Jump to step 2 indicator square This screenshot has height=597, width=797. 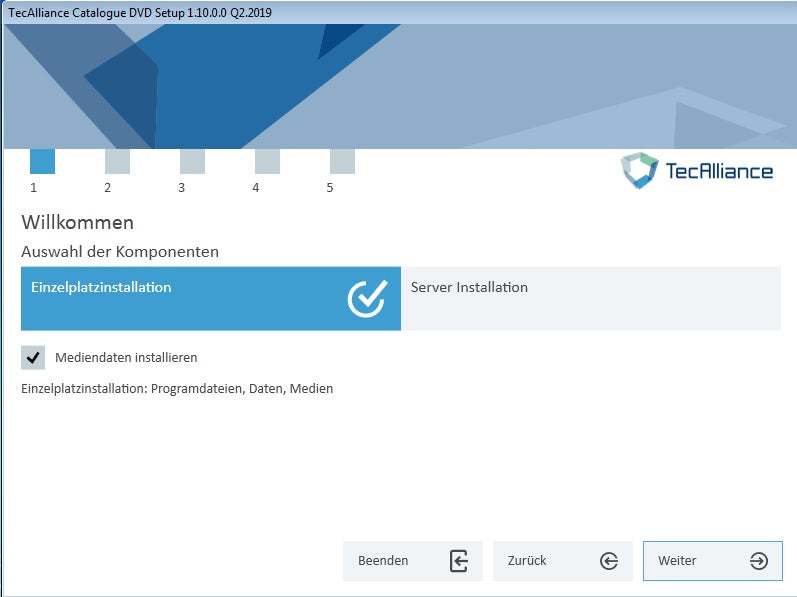pyautogui.click(x=117, y=161)
